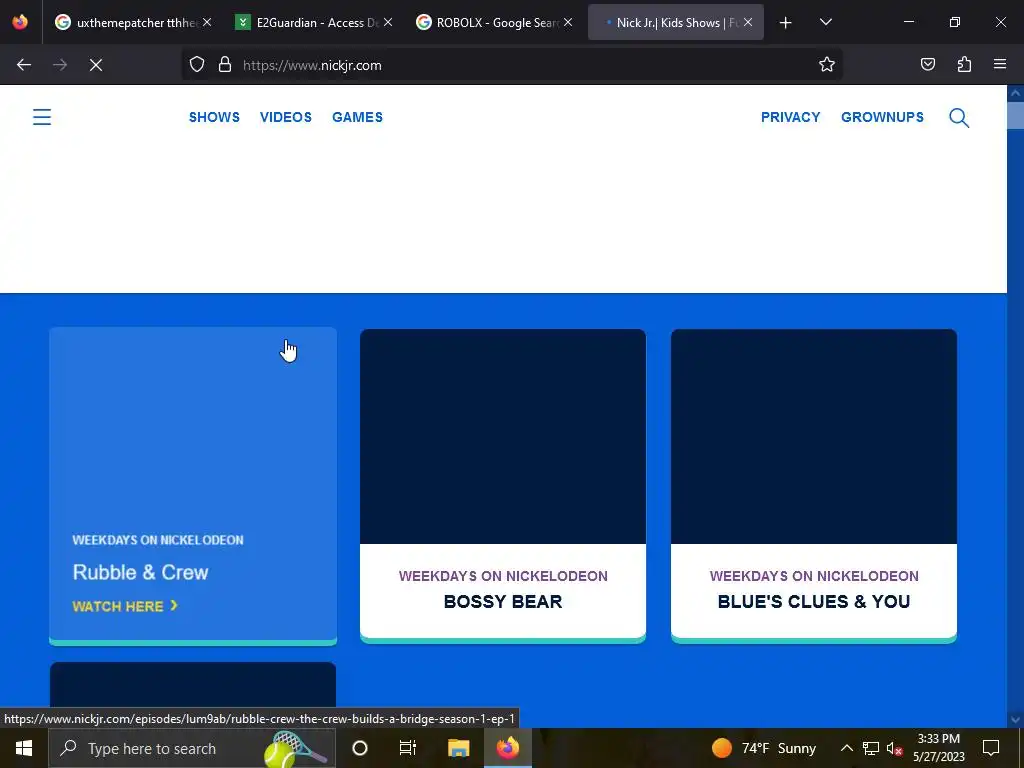Open a new tab with plus button
The image size is (1024, 768).
(x=786, y=23)
